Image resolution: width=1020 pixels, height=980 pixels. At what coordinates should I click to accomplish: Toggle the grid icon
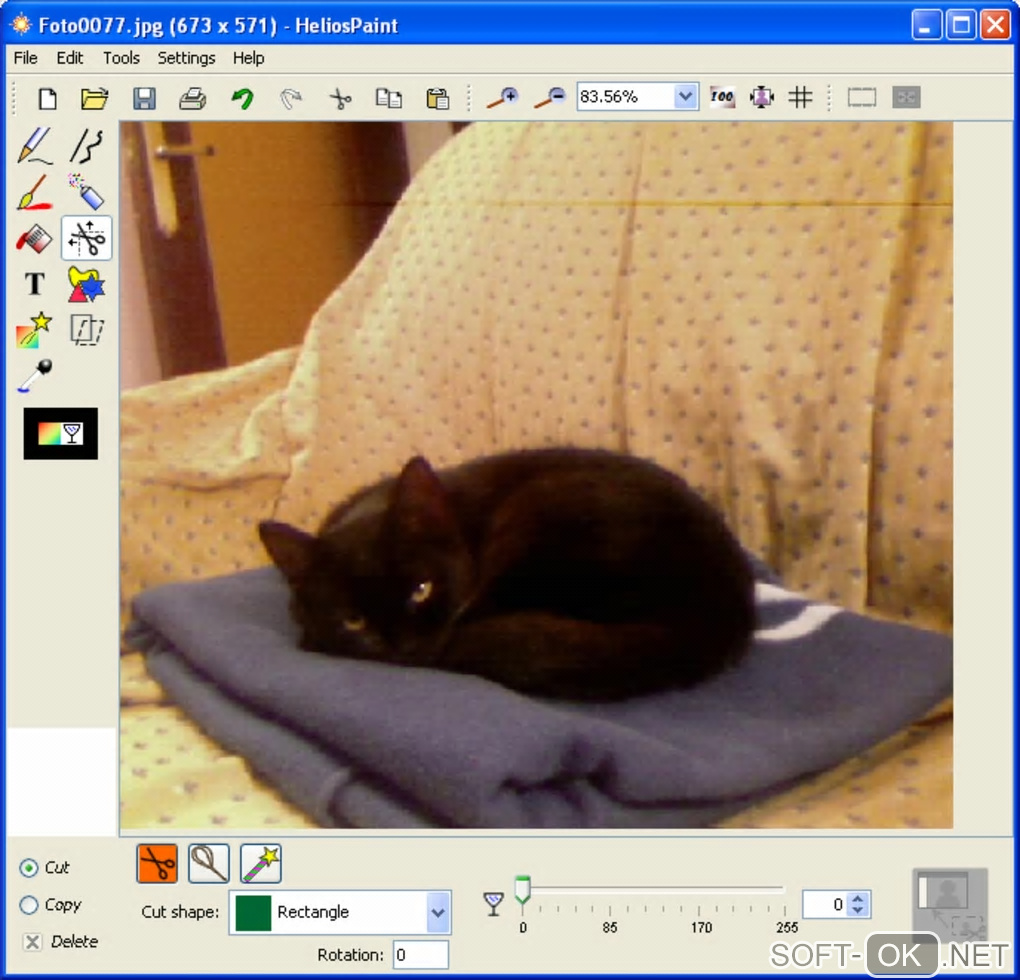click(x=800, y=98)
